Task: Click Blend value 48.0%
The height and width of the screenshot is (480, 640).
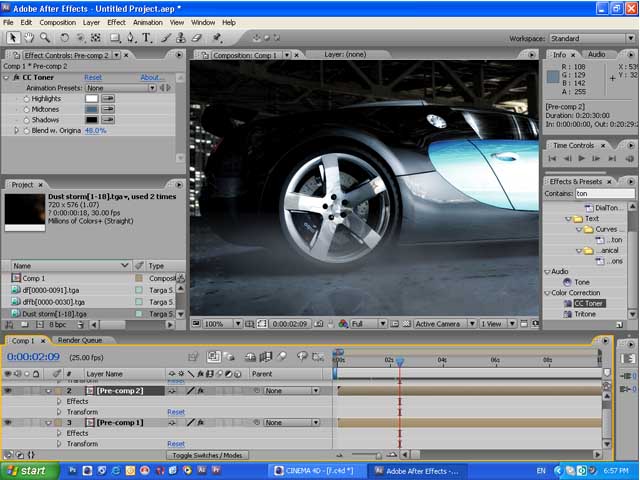Action: point(96,131)
